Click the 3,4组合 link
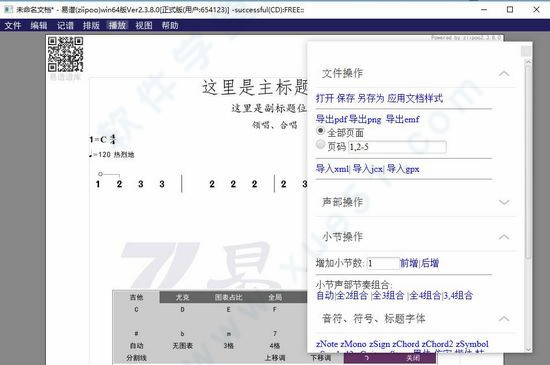The height and width of the screenshot is (365, 550). coord(458,296)
